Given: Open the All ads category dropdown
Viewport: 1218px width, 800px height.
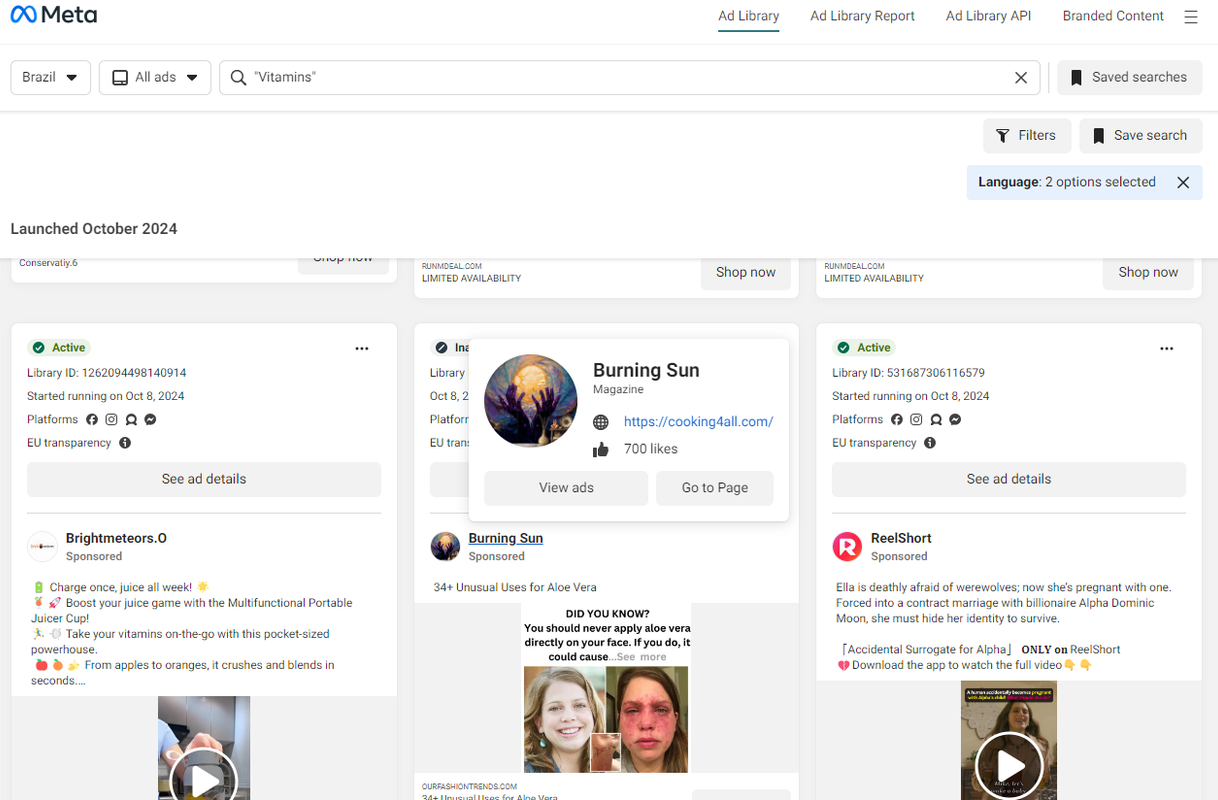Looking at the screenshot, I should pyautogui.click(x=154, y=78).
